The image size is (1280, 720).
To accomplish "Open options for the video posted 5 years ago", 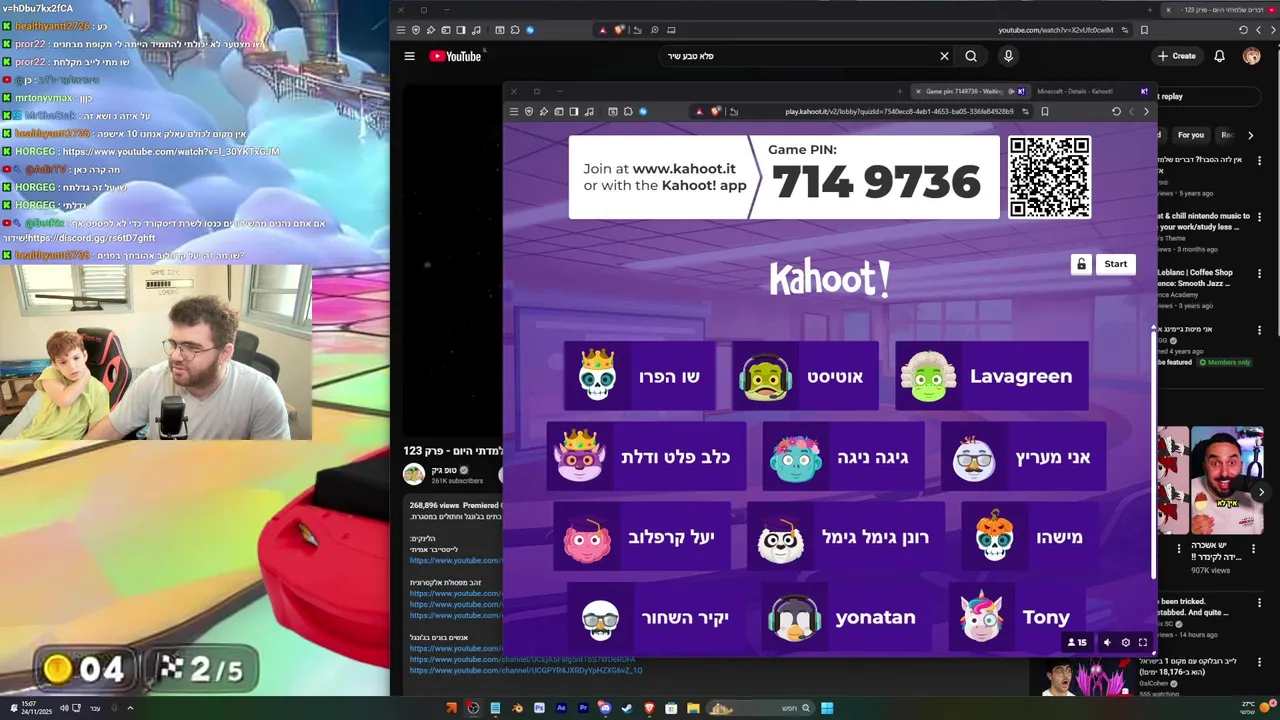I will pyautogui.click(x=1259, y=160).
